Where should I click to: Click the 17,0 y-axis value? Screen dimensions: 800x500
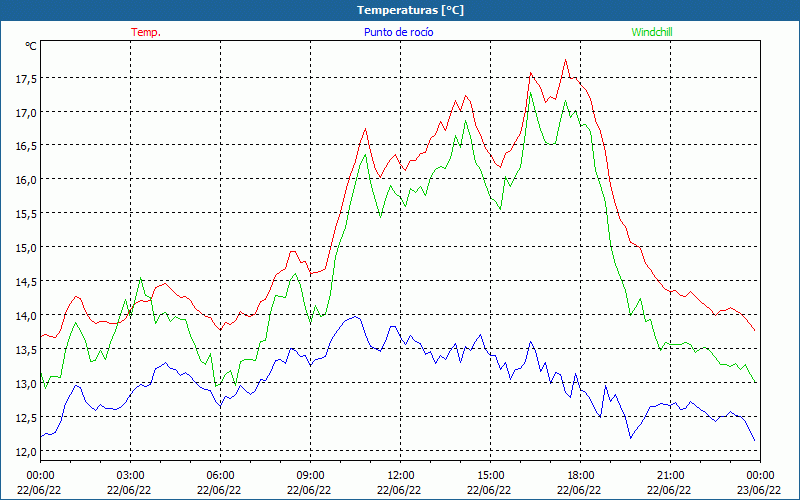pyautogui.click(x=26, y=112)
